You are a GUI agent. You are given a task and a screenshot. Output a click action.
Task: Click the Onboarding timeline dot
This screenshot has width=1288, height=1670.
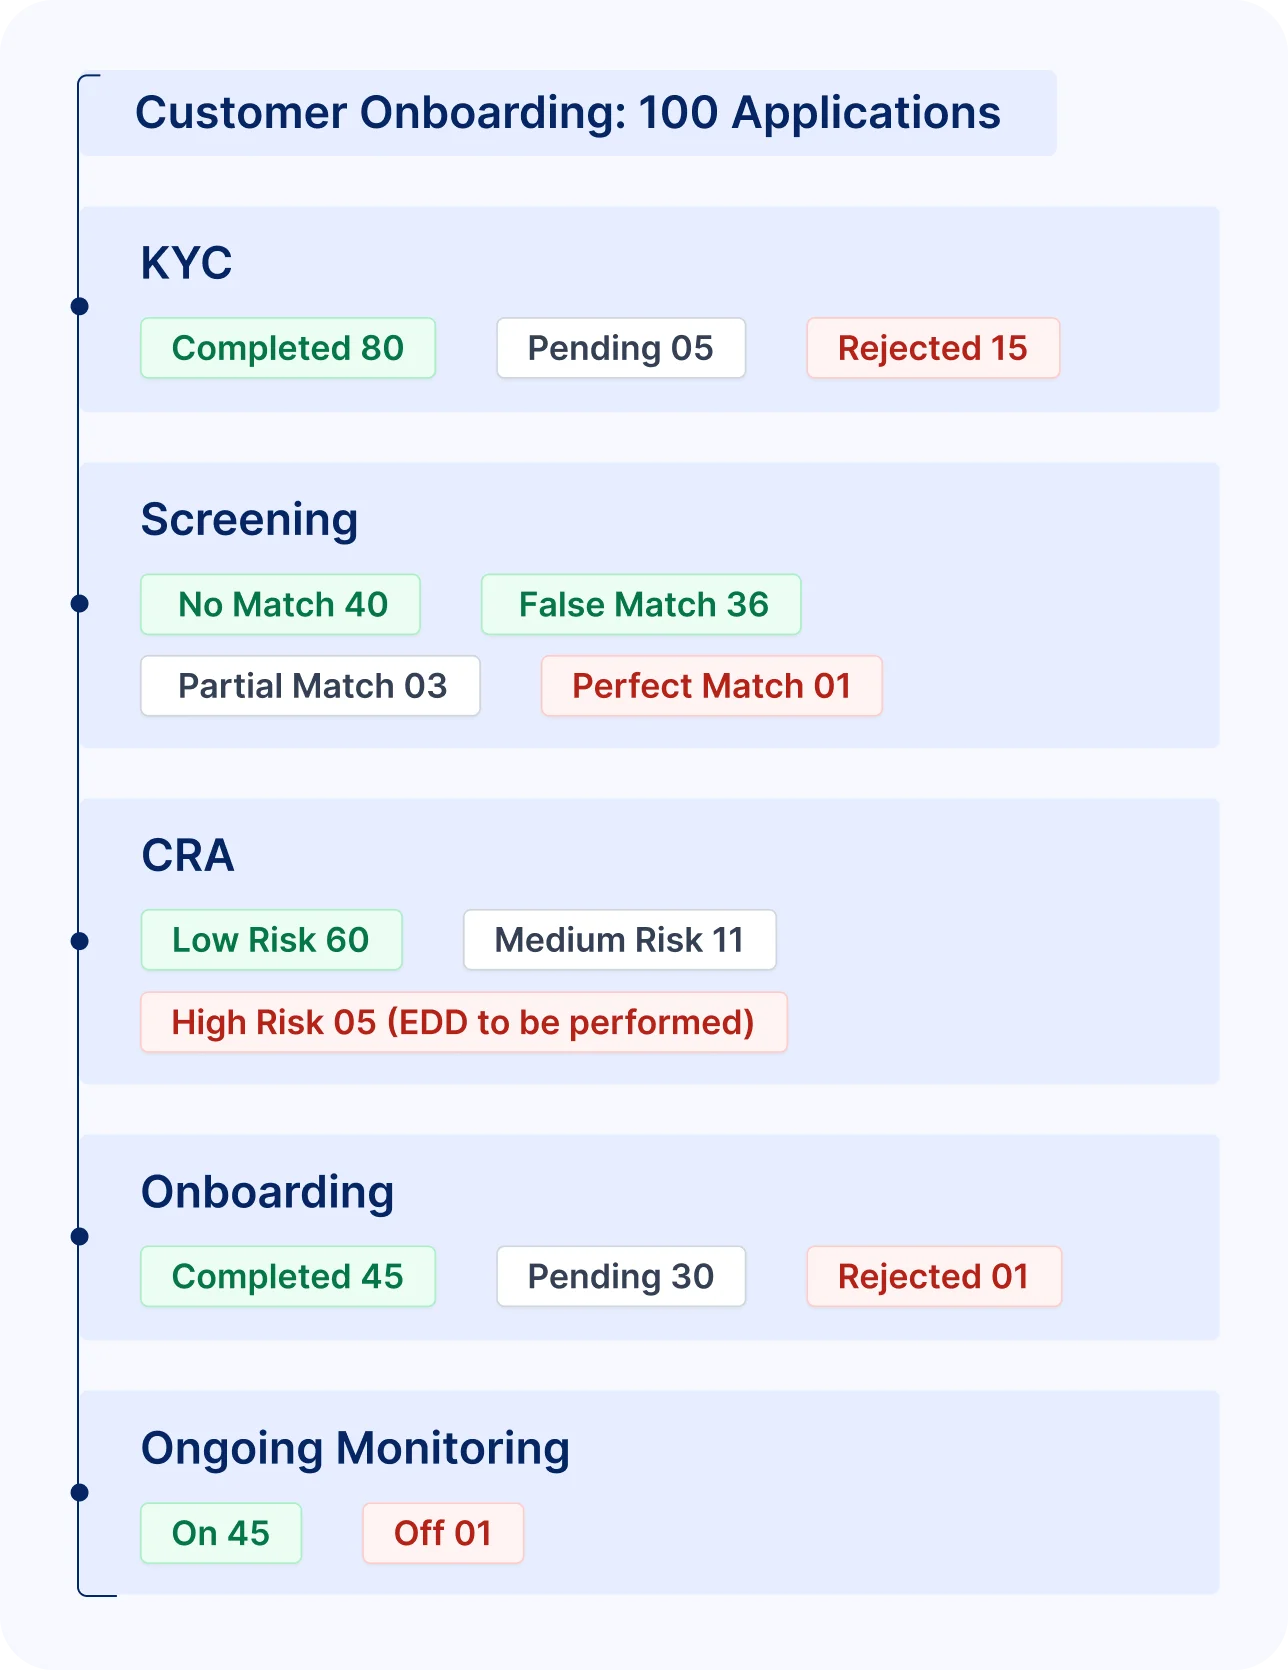pyautogui.click(x=80, y=1237)
